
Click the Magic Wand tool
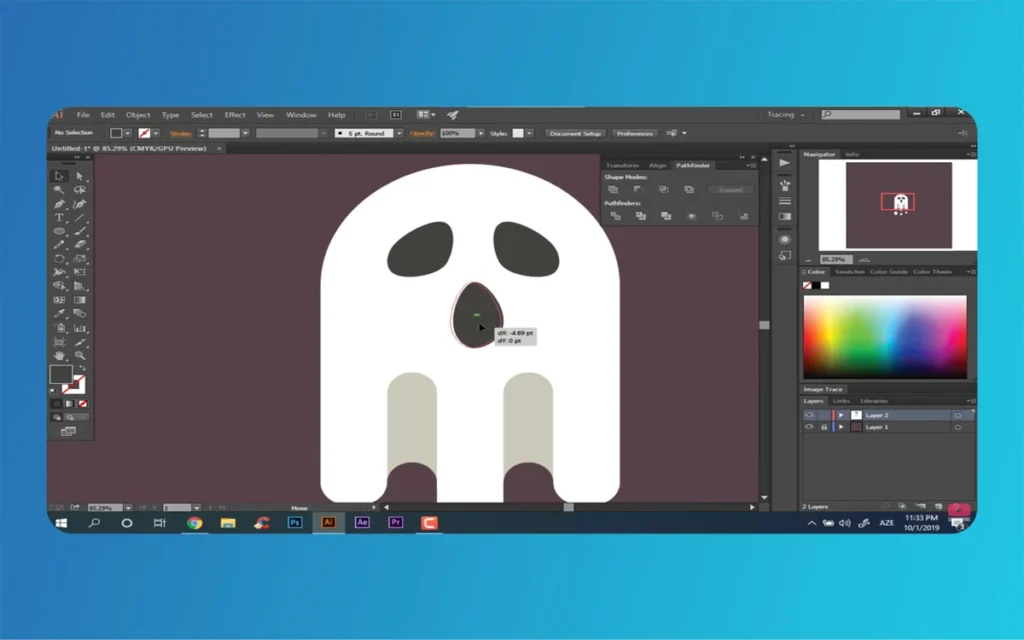click(x=60, y=190)
